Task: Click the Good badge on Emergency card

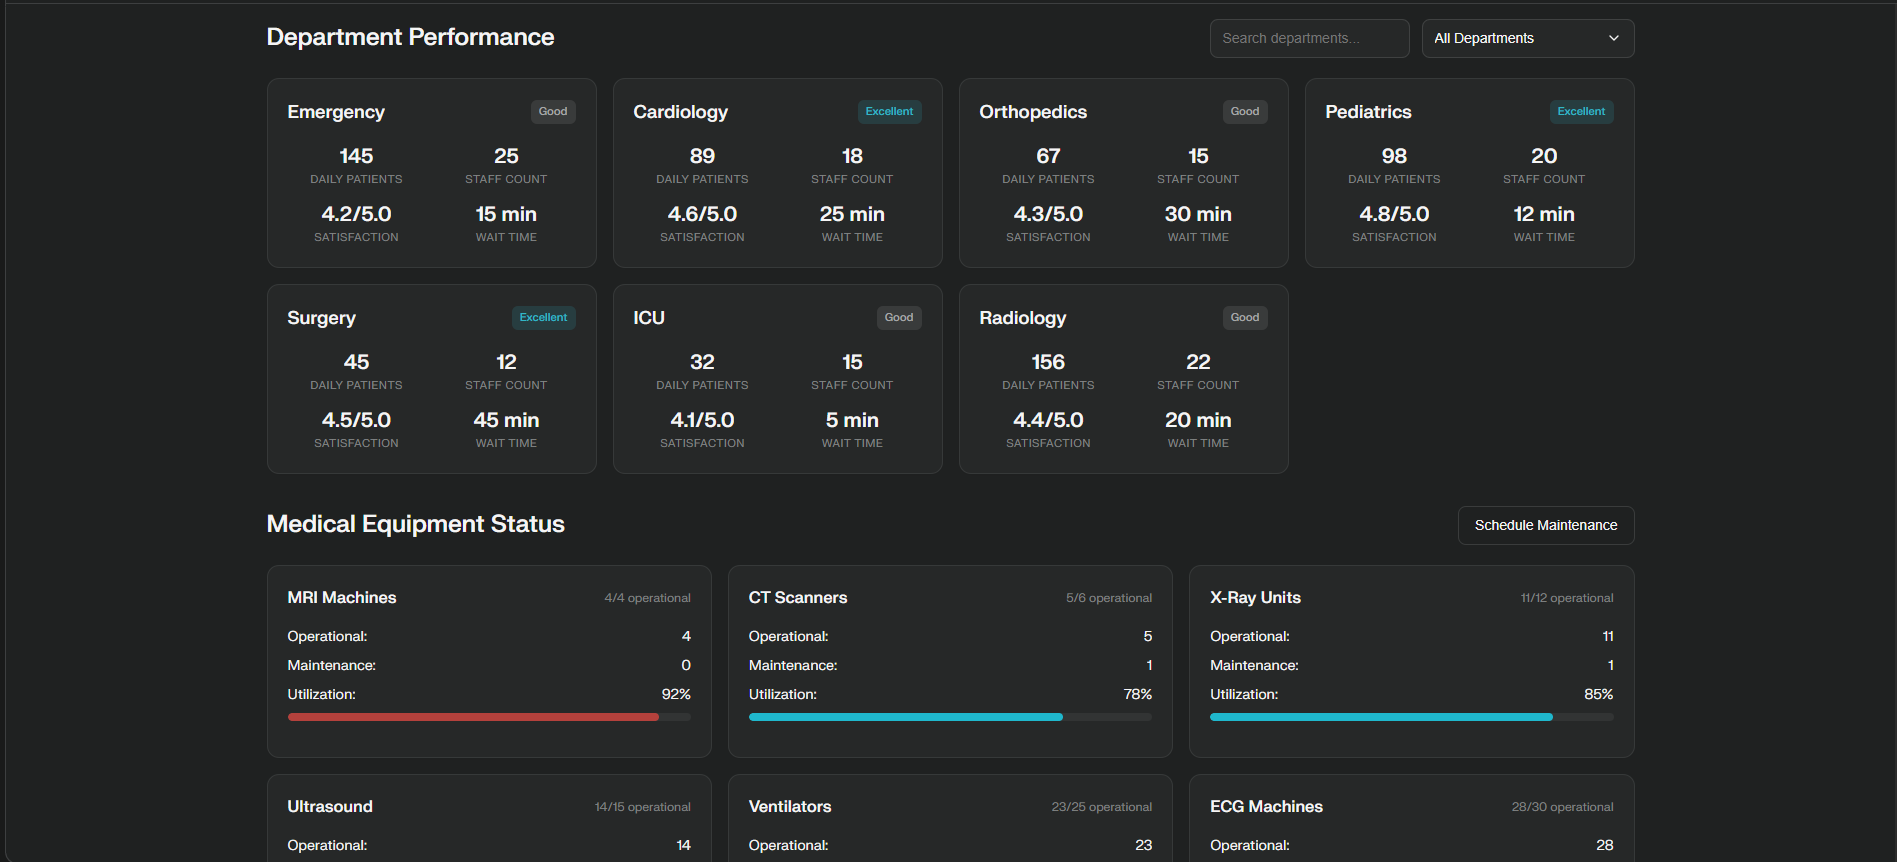Action: pyautogui.click(x=553, y=112)
